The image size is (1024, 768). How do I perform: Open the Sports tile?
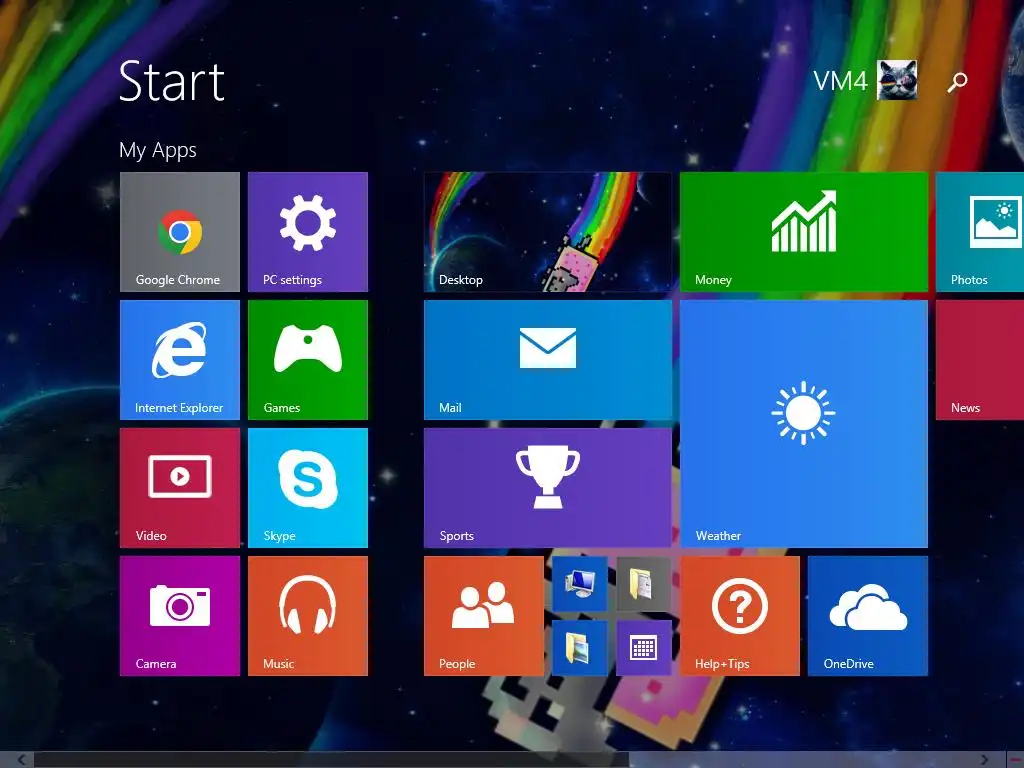tap(548, 488)
